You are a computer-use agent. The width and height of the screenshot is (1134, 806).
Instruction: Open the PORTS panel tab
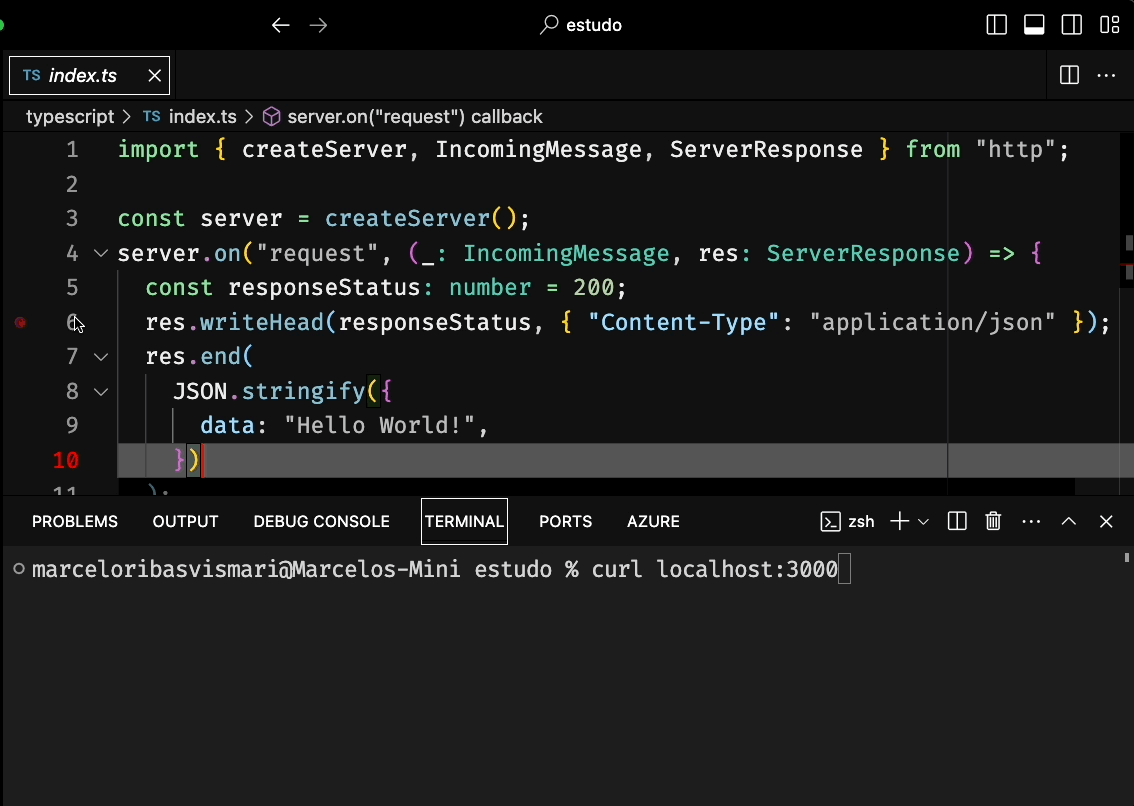pyautogui.click(x=566, y=522)
